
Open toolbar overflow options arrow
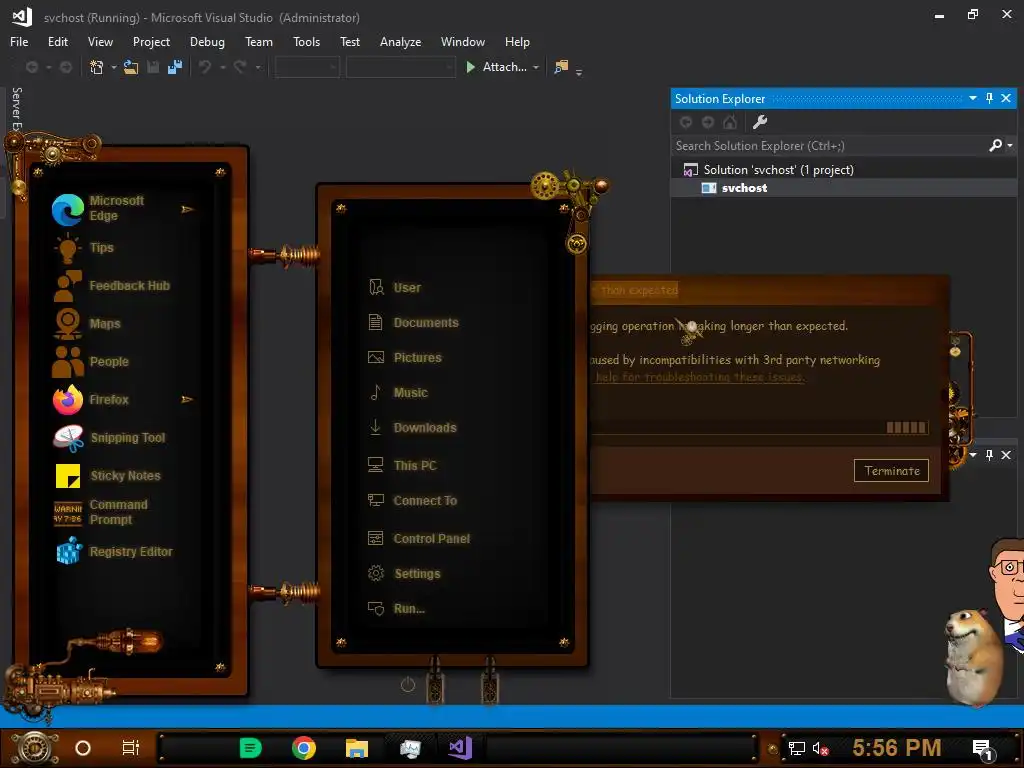tap(579, 71)
